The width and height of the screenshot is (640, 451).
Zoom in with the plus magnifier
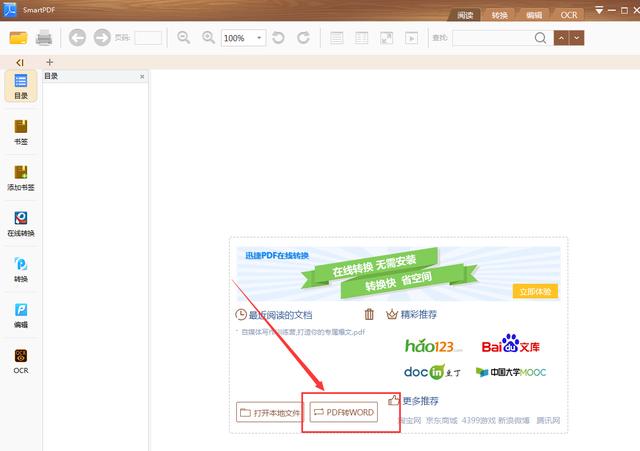coord(209,38)
